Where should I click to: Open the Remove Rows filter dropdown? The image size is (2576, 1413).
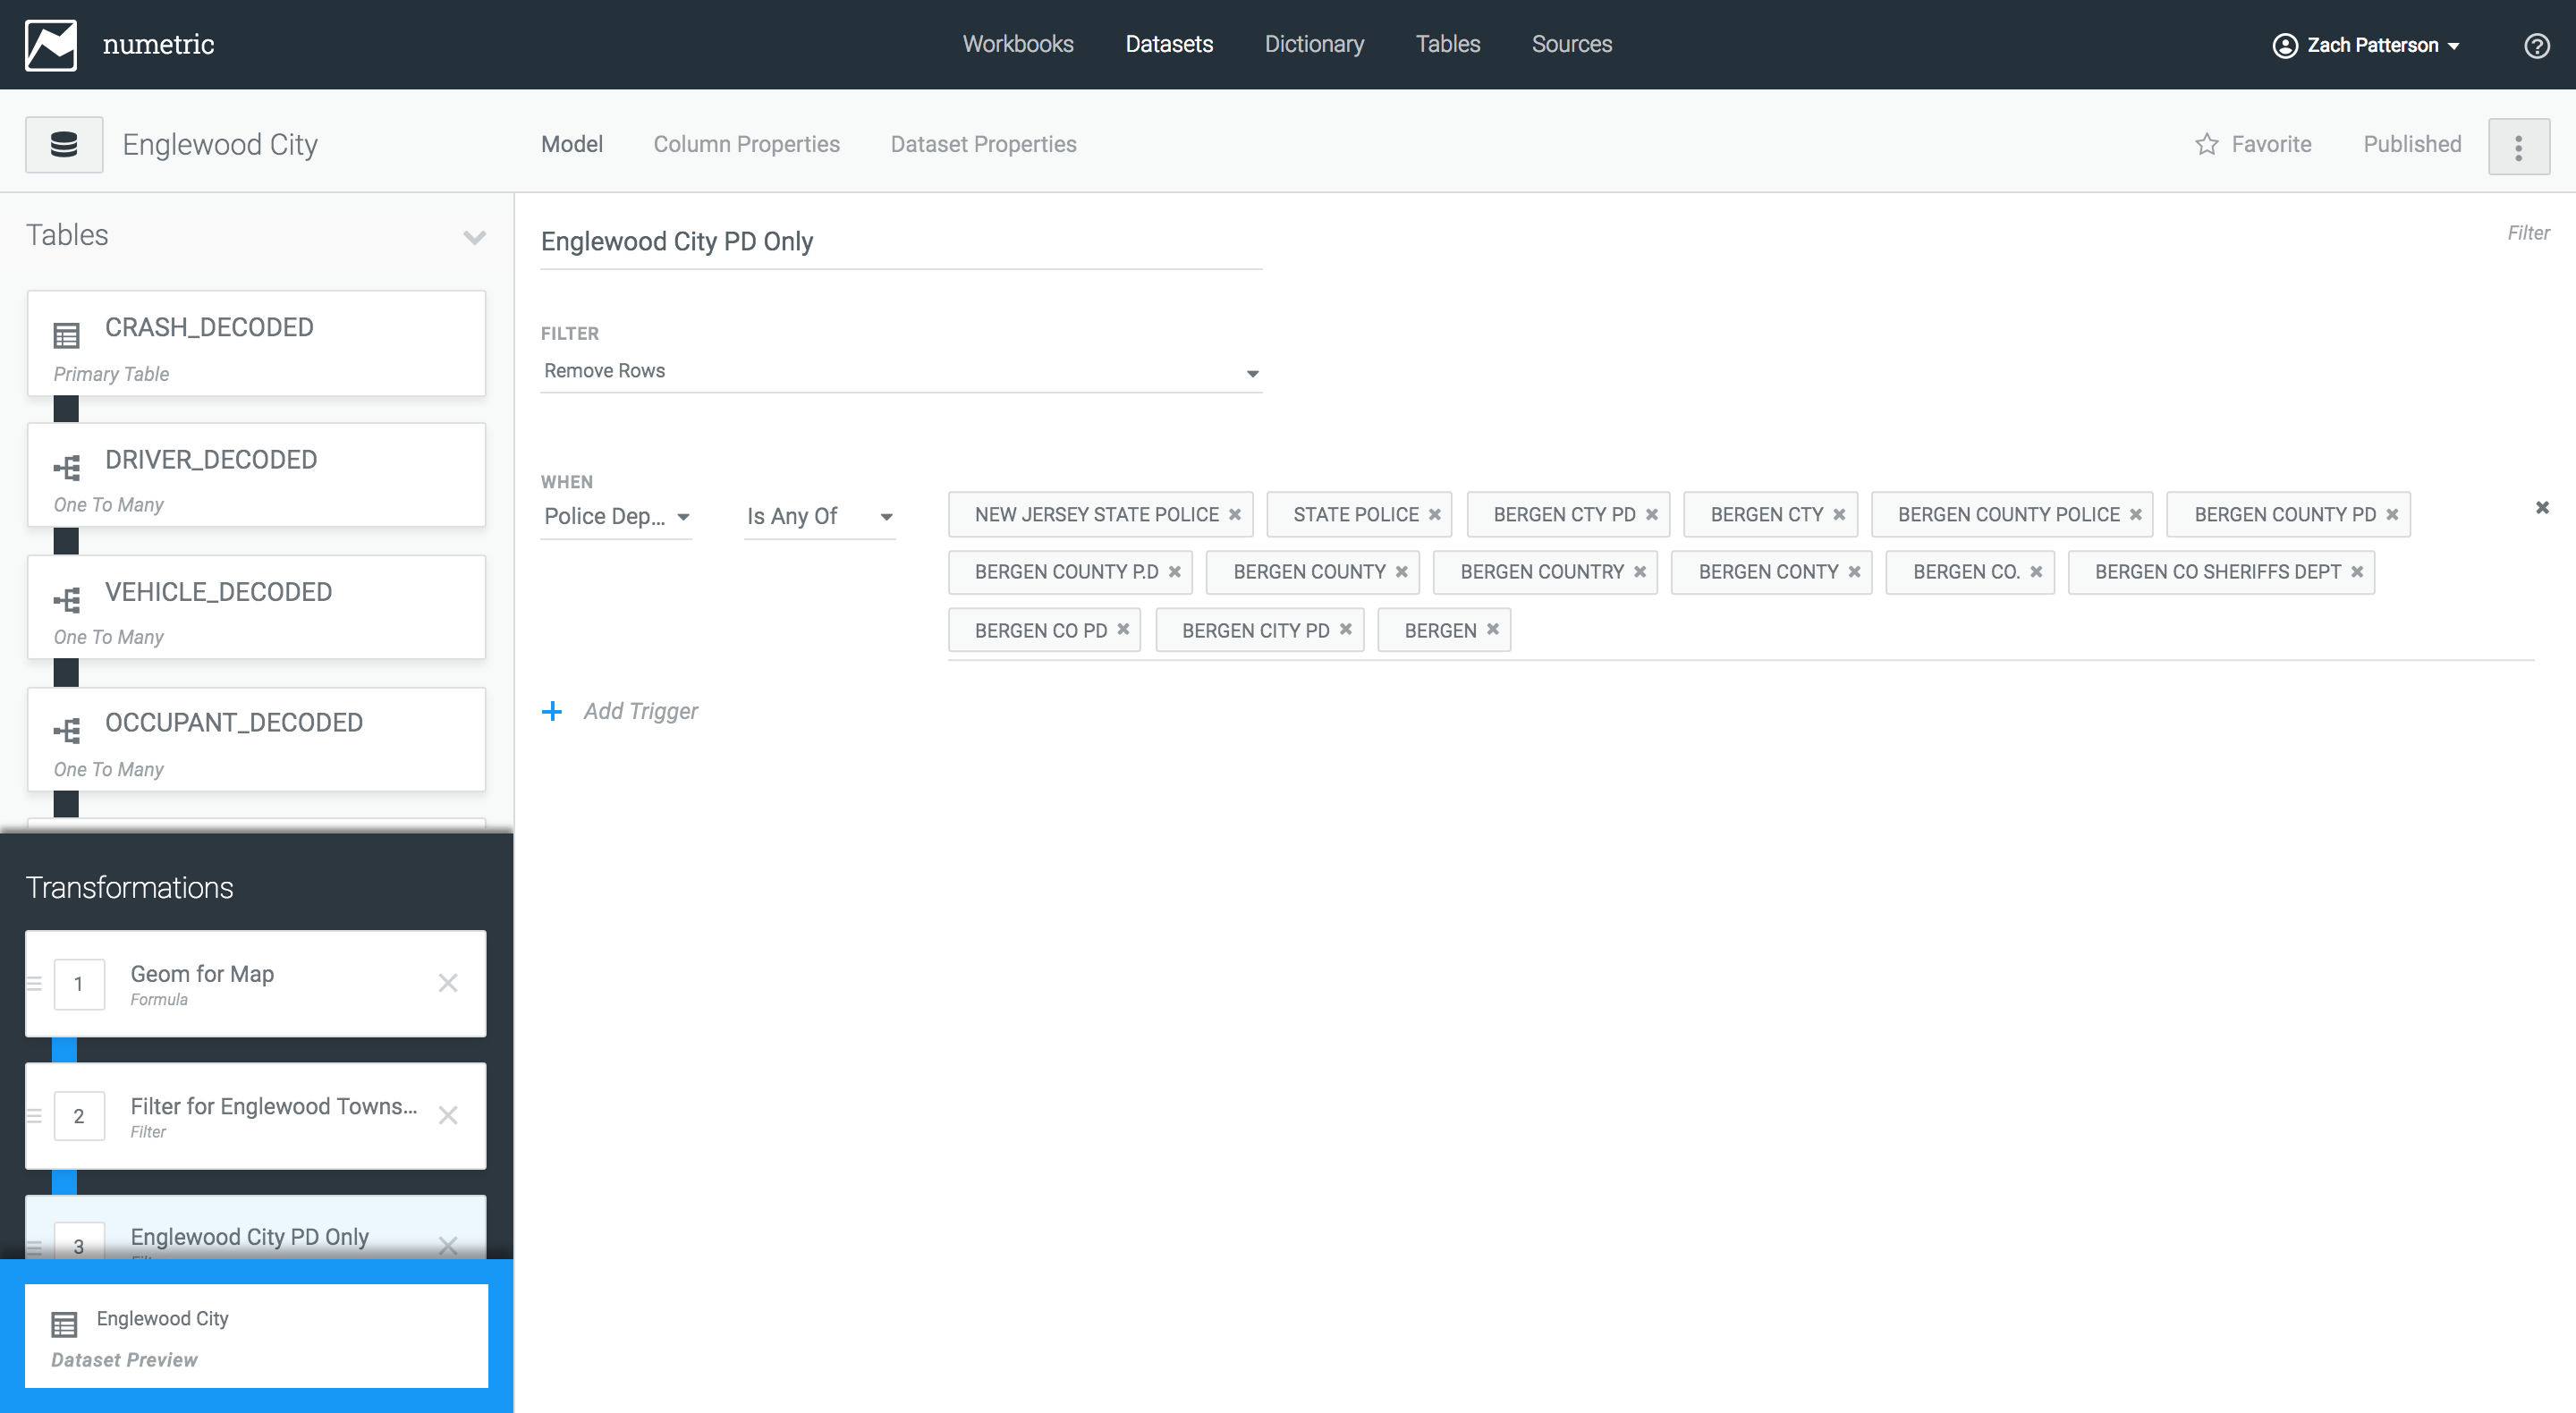(x=900, y=371)
